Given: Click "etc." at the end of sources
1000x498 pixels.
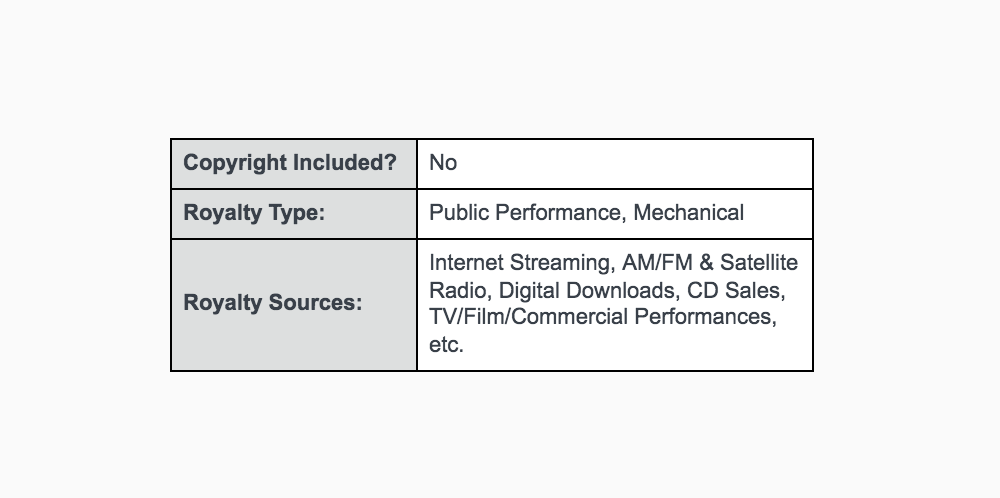Looking at the screenshot, I should [447, 345].
